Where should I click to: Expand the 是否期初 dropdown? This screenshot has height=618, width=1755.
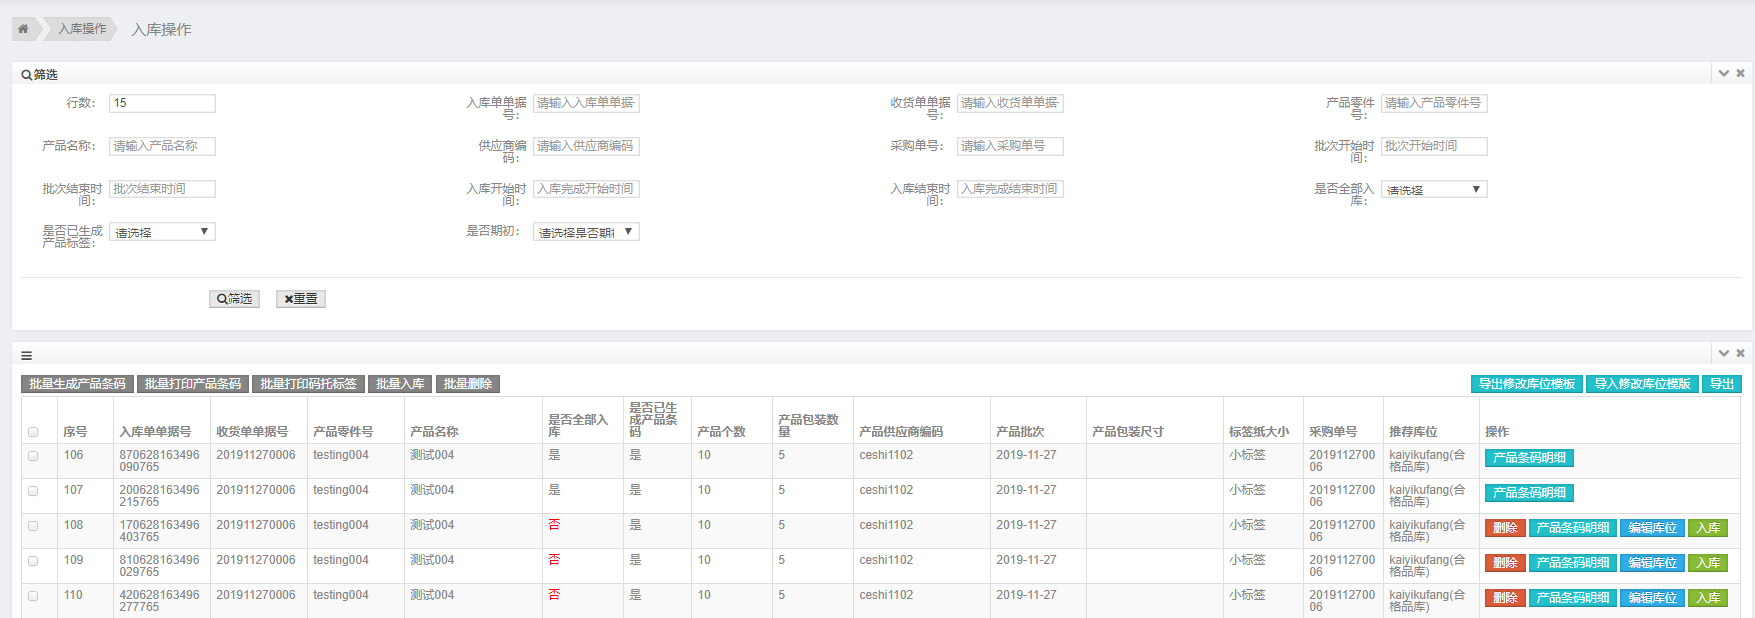586,232
